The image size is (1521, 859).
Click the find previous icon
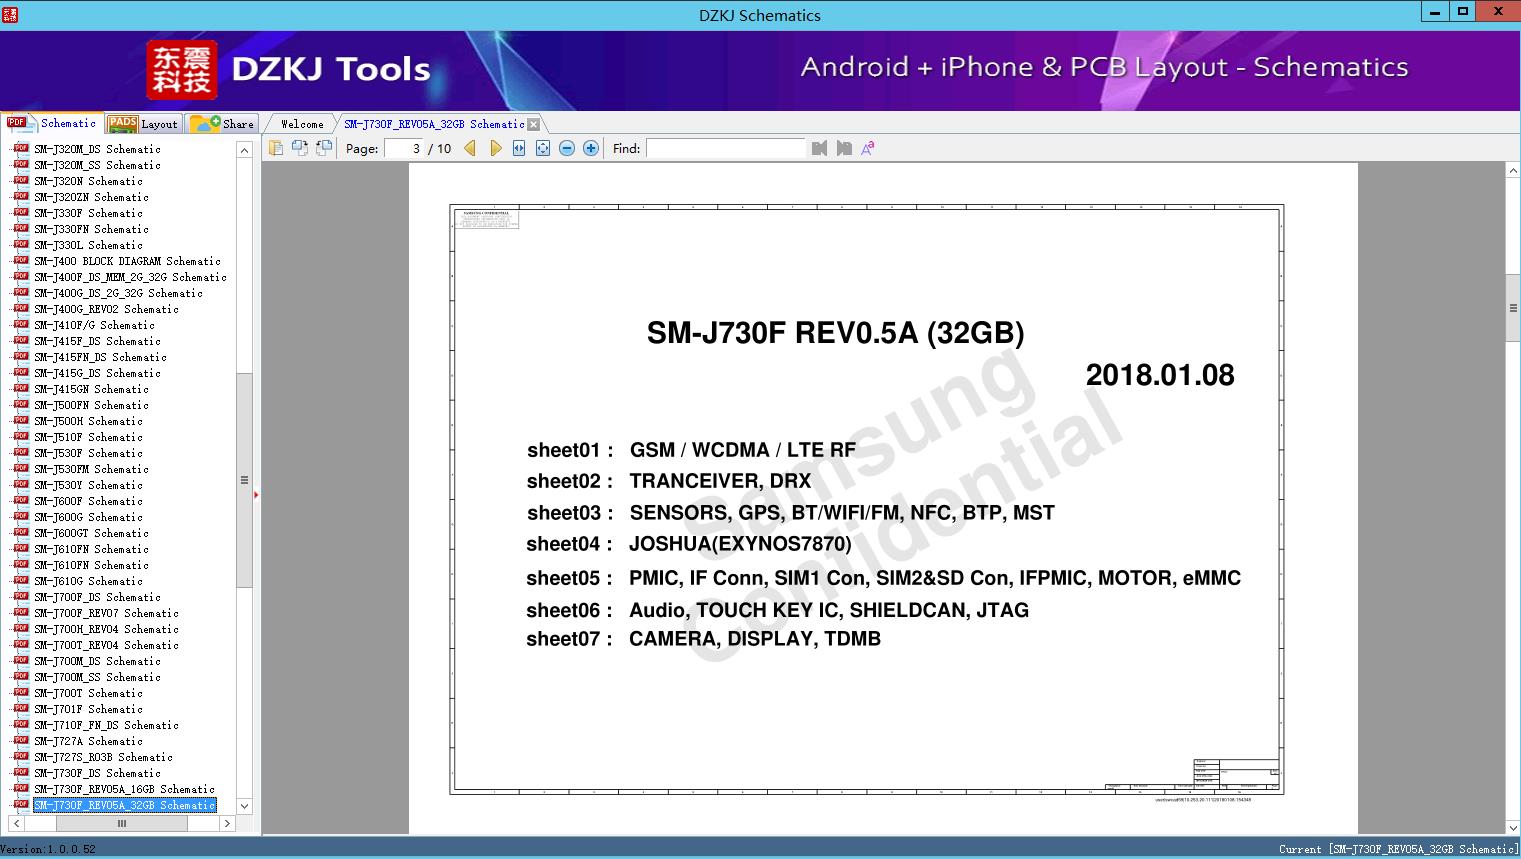[819, 148]
